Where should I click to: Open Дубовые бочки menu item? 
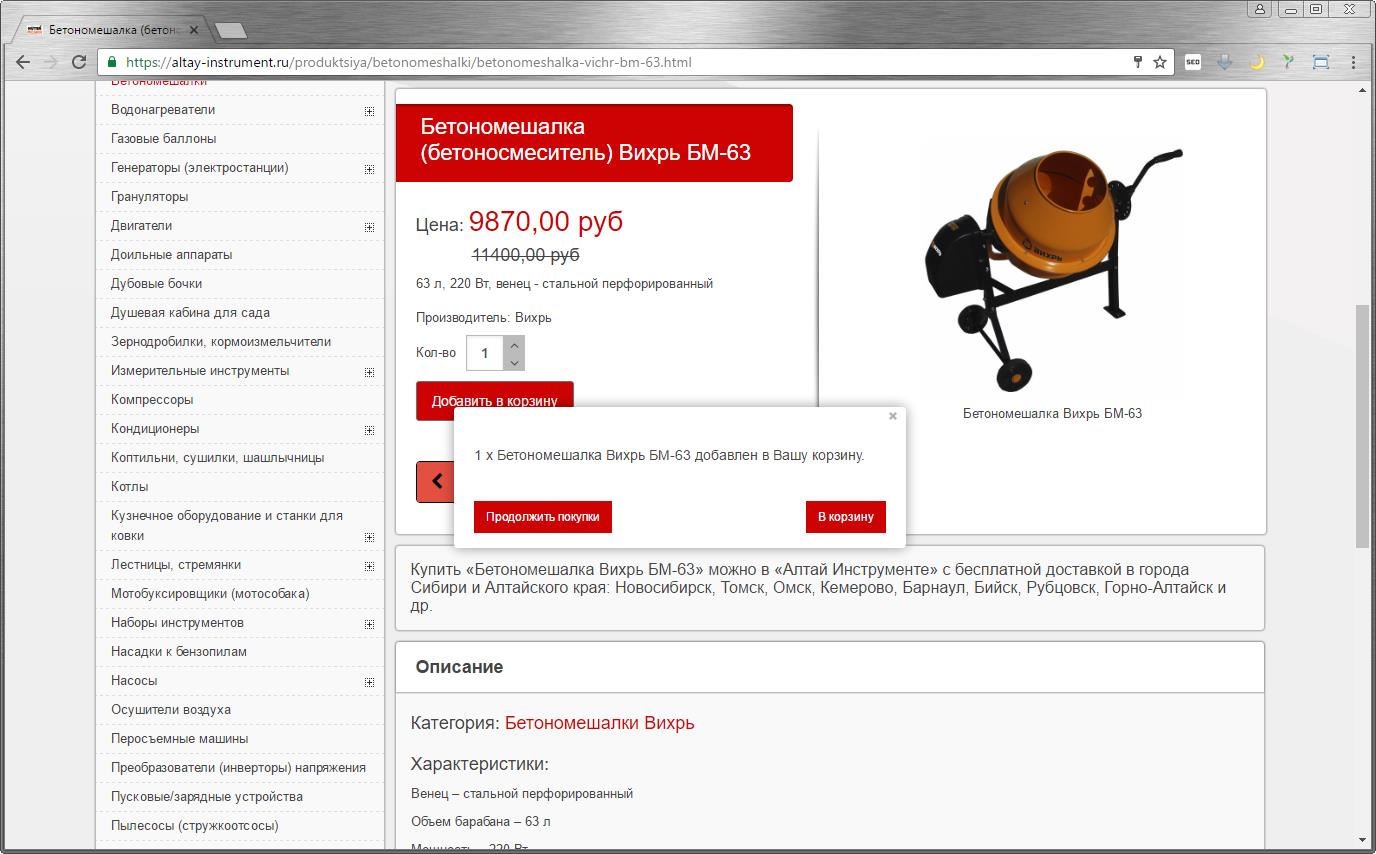tap(156, 284)
